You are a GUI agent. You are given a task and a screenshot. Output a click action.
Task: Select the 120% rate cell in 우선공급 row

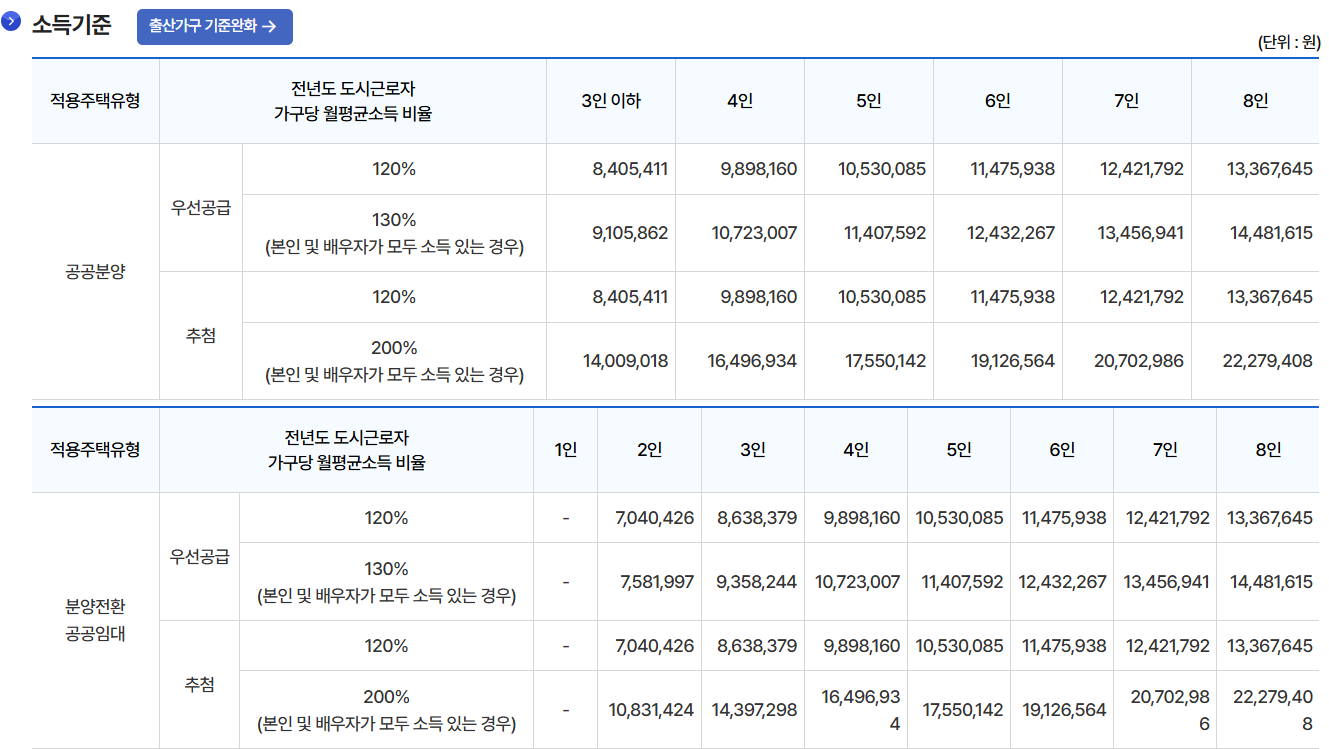[393, 168]
